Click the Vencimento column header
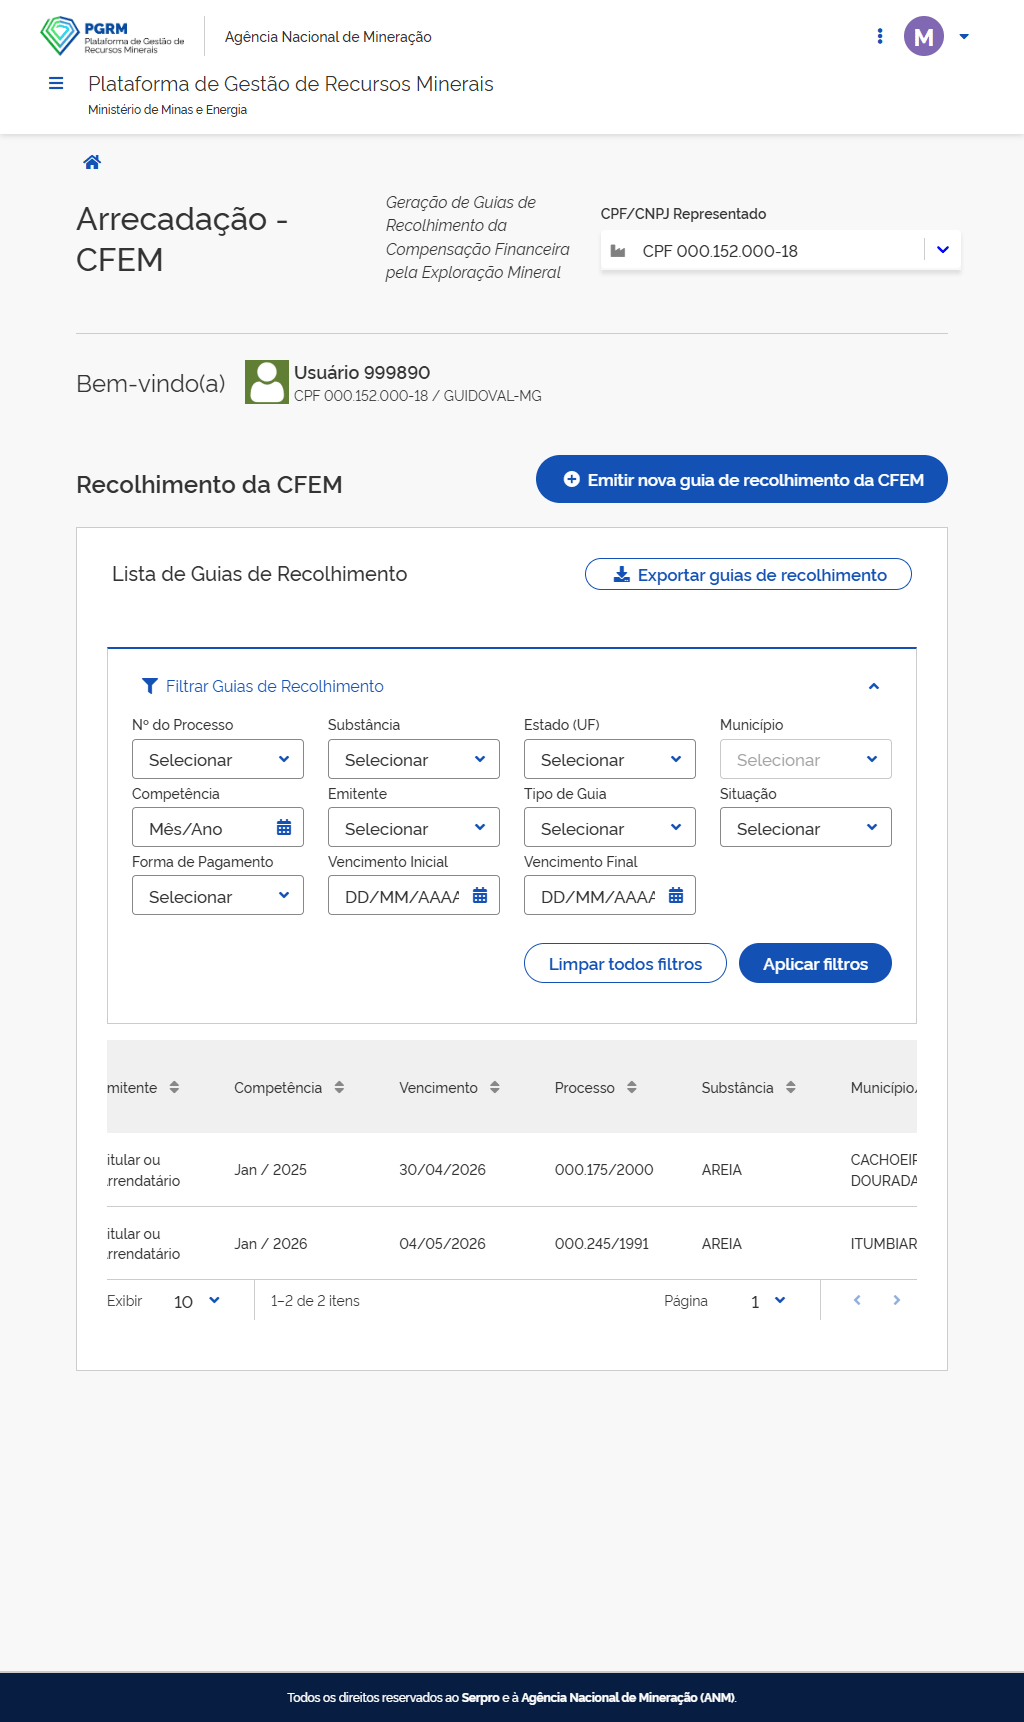This screenshot has width=1024, height=1722. (x=438, y=1088)
